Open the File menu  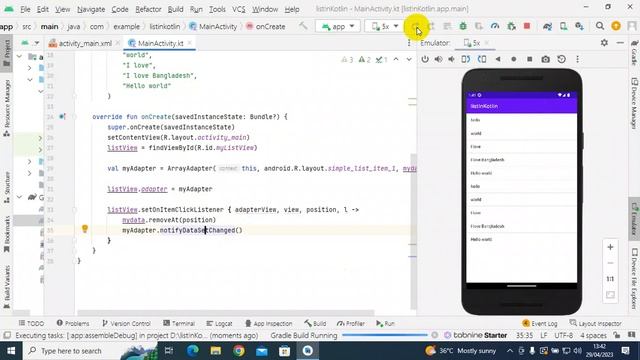pyautogui.click(x=25, y=9)
